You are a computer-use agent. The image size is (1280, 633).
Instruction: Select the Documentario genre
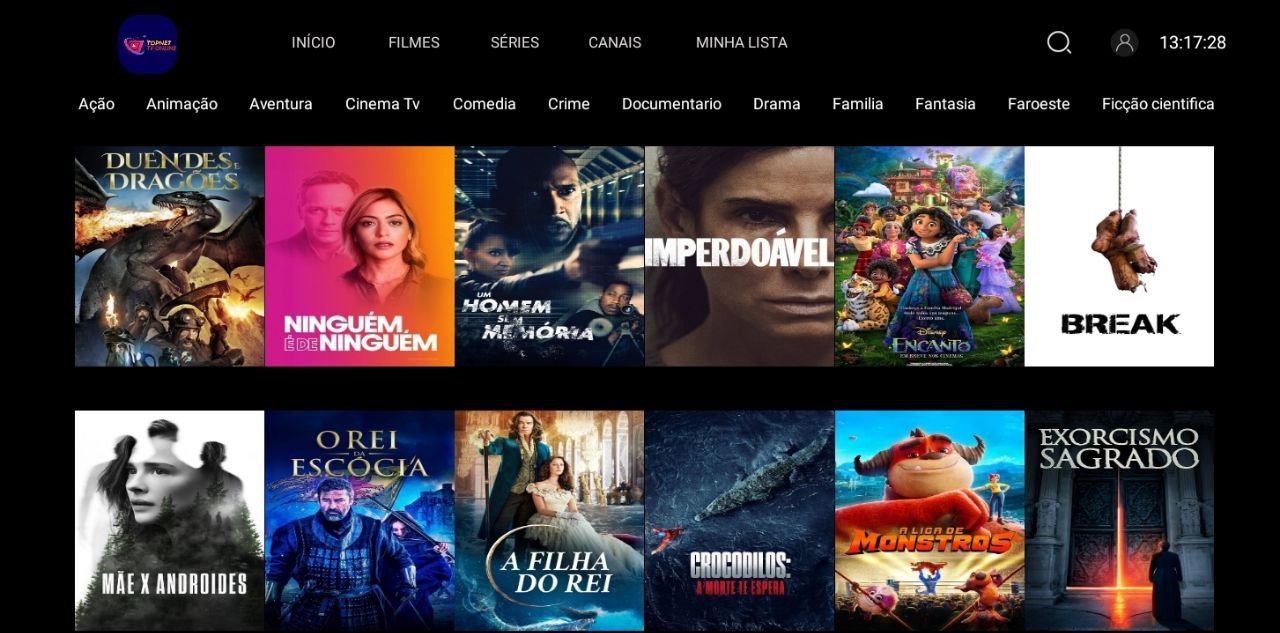[671, 104]
